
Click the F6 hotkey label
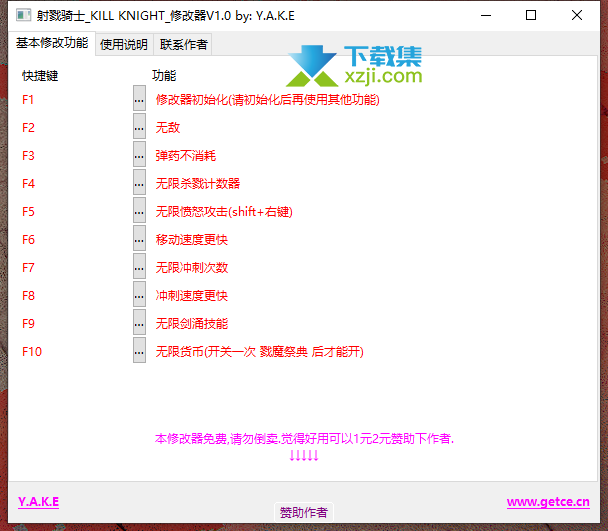pyautogui.click(x=28, y=240)
